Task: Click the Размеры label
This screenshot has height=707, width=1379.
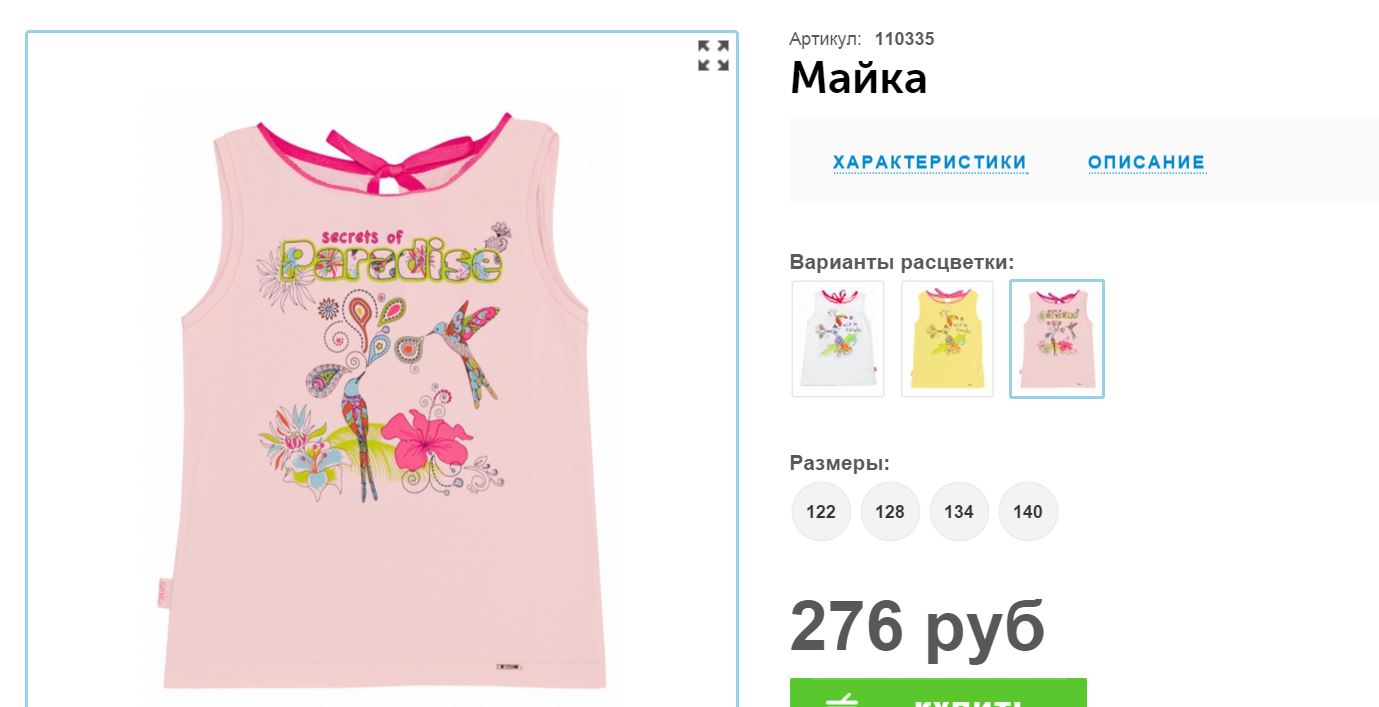Action: 840,463
